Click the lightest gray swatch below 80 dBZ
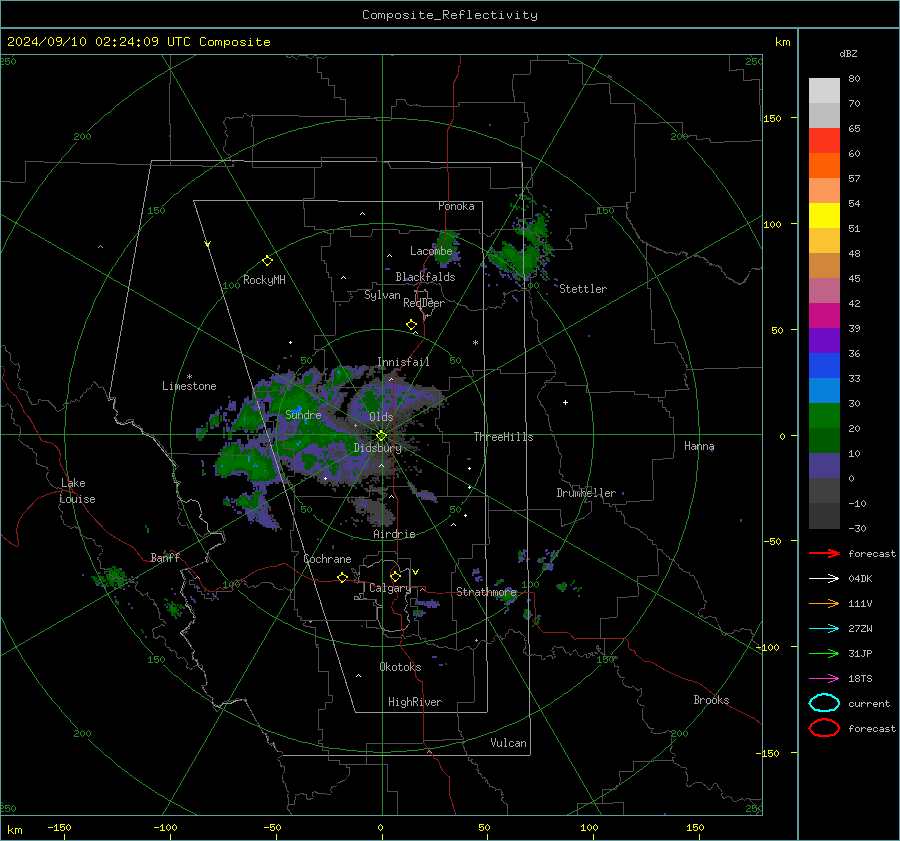 pyautogui.click(x=824, y=91)
